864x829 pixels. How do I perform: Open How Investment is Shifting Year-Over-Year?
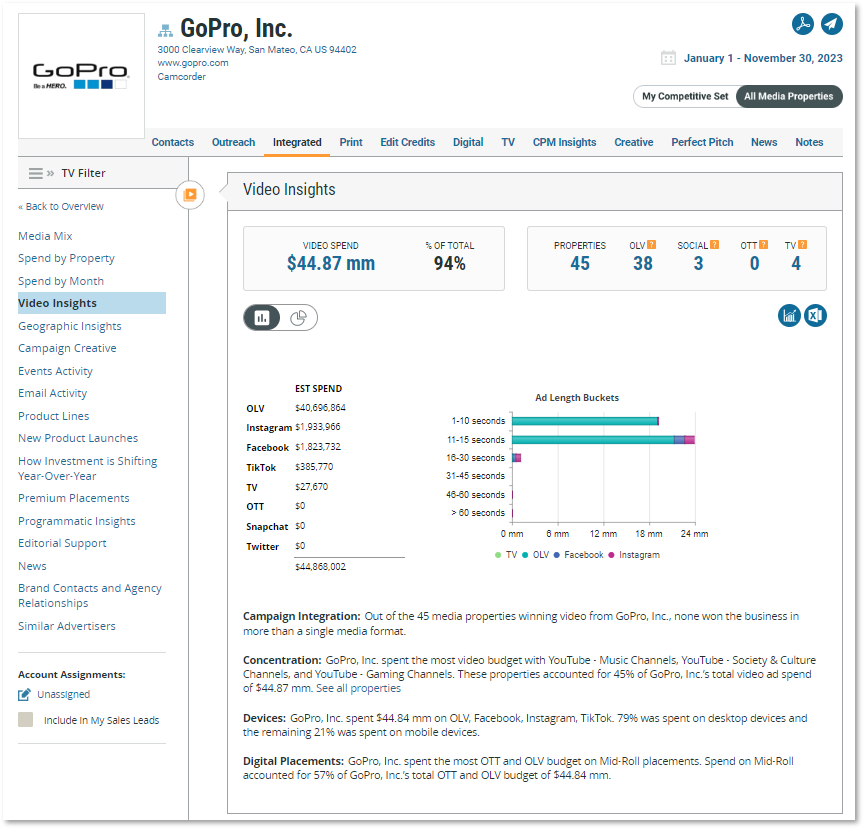click(x=88, y=469)
